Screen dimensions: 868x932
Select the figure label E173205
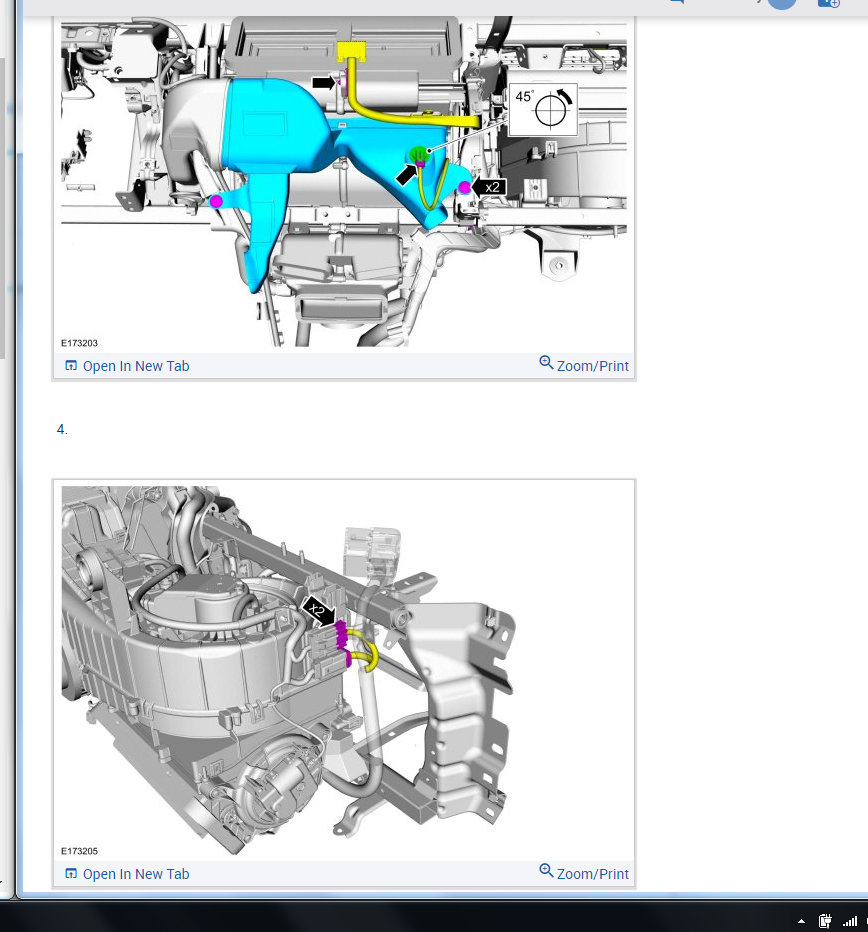click(79, 851)
